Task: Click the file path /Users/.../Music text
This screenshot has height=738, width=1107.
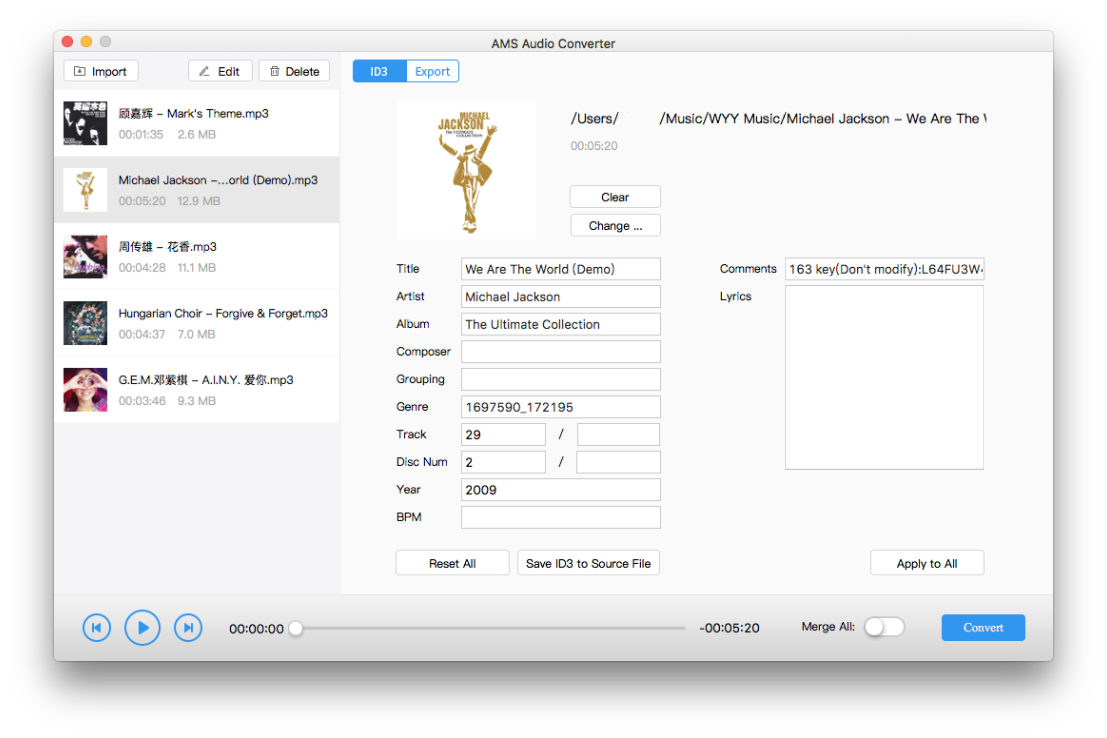Action: [x=779, y=119]
